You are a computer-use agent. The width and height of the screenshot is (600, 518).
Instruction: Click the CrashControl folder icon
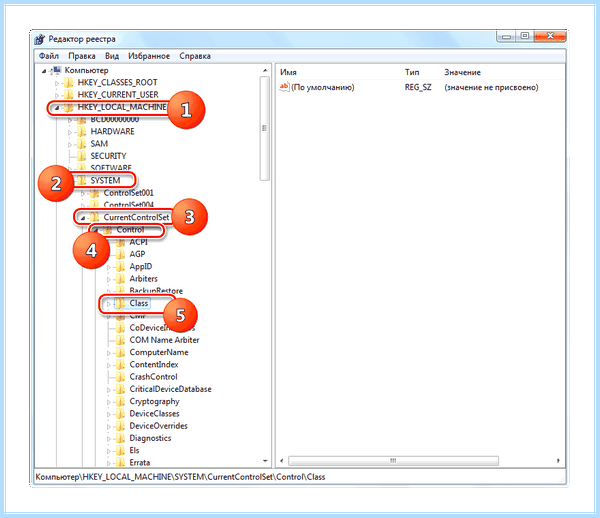coord(121,376)
